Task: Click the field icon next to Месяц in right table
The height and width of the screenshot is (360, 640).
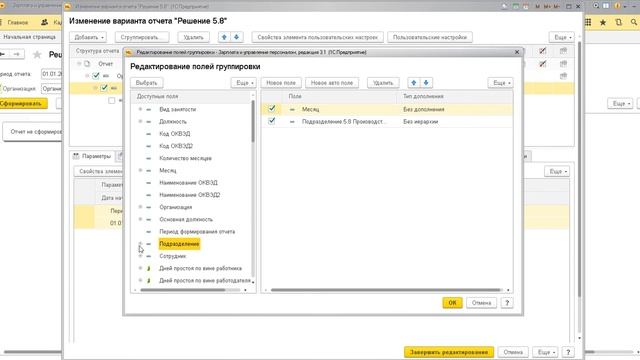Action: tap(292, 109)
